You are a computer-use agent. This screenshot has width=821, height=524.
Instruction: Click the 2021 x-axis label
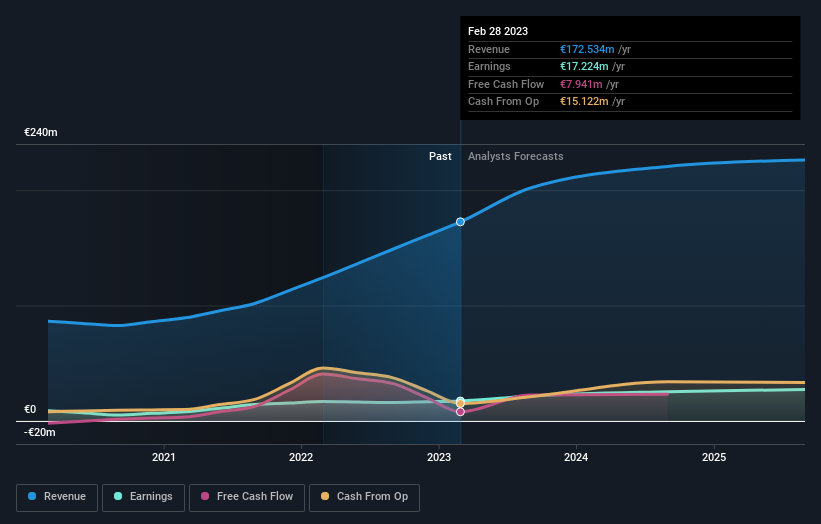[x=163, y=458]
